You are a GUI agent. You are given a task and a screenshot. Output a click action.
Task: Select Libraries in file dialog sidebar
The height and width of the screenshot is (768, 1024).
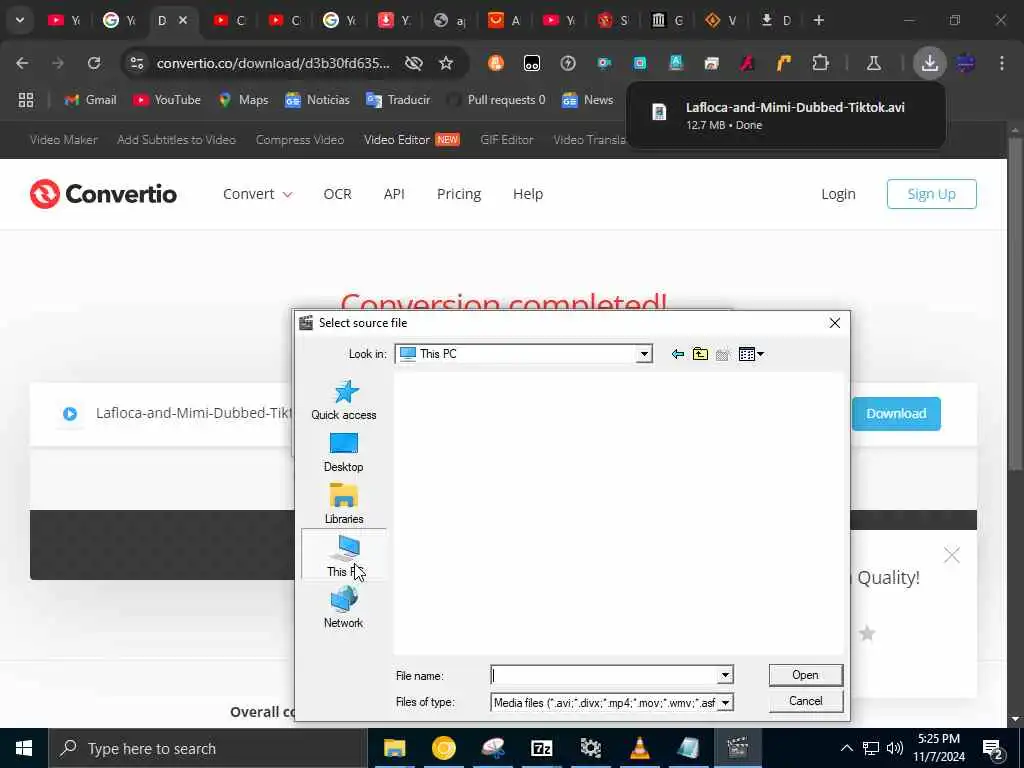pos(344,504)
